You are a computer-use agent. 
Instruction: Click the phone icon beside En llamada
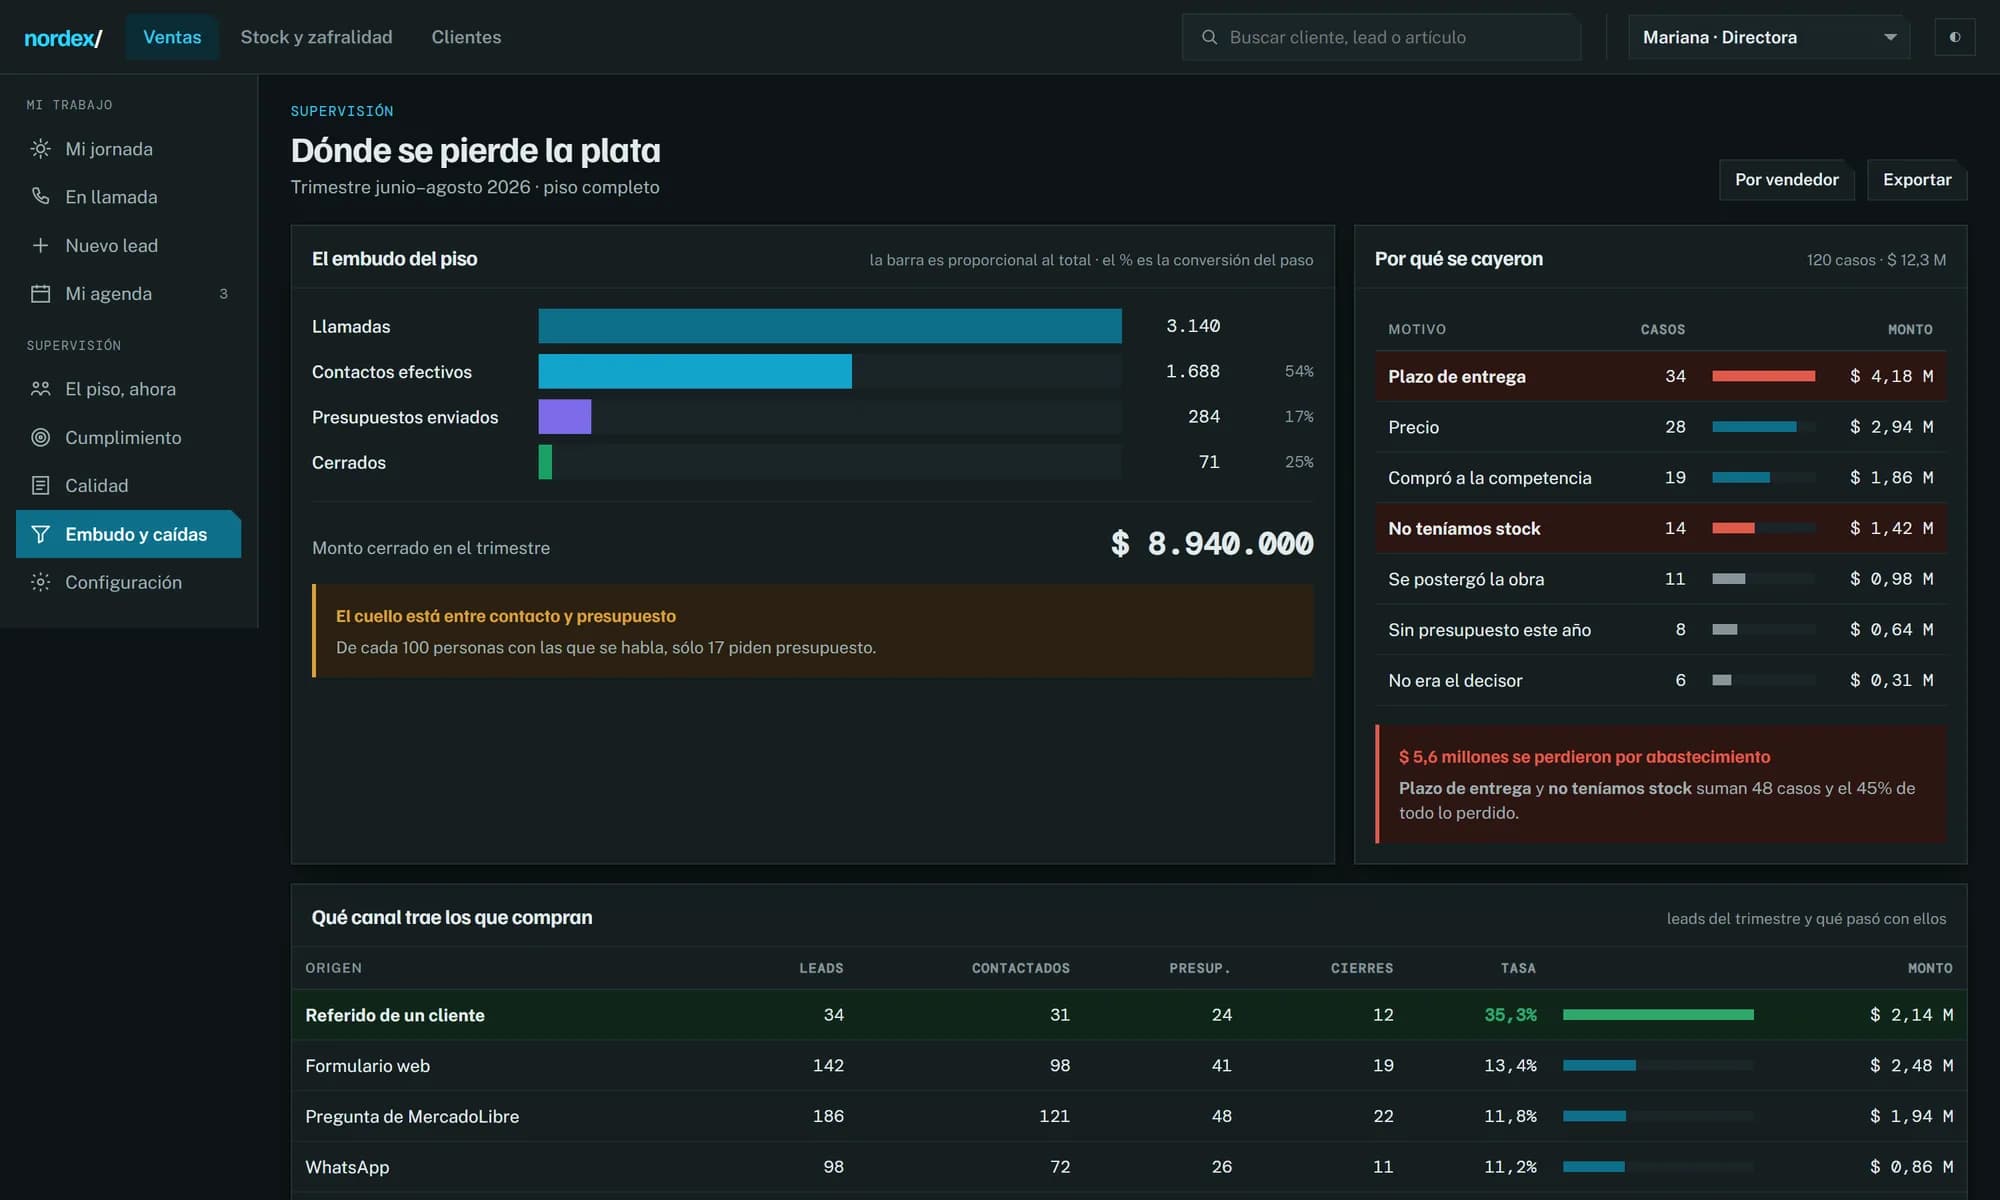click(40, 197)
